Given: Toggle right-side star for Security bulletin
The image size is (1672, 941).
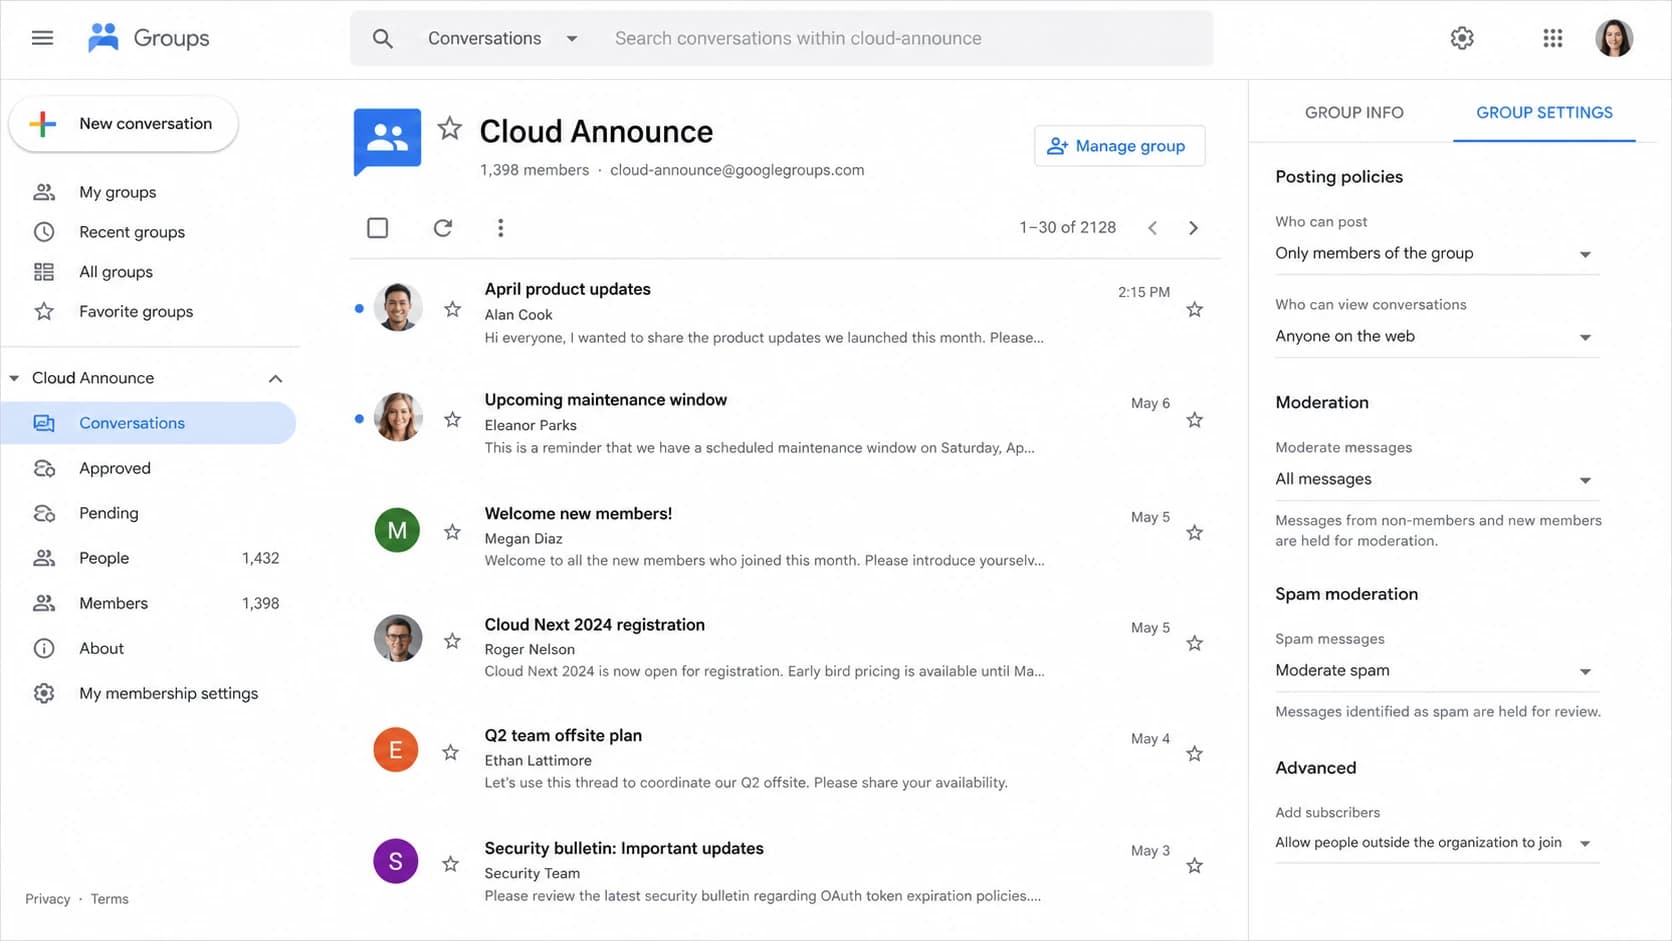Looking at the screenshot, I should click(x=1194, y=866).
